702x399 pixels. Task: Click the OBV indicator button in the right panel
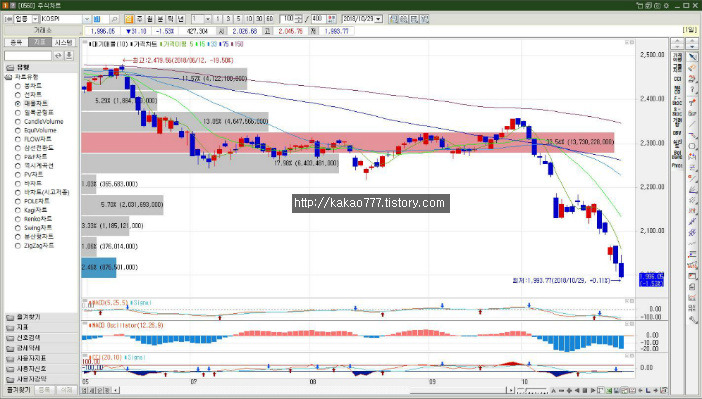(x=677, y=133)
